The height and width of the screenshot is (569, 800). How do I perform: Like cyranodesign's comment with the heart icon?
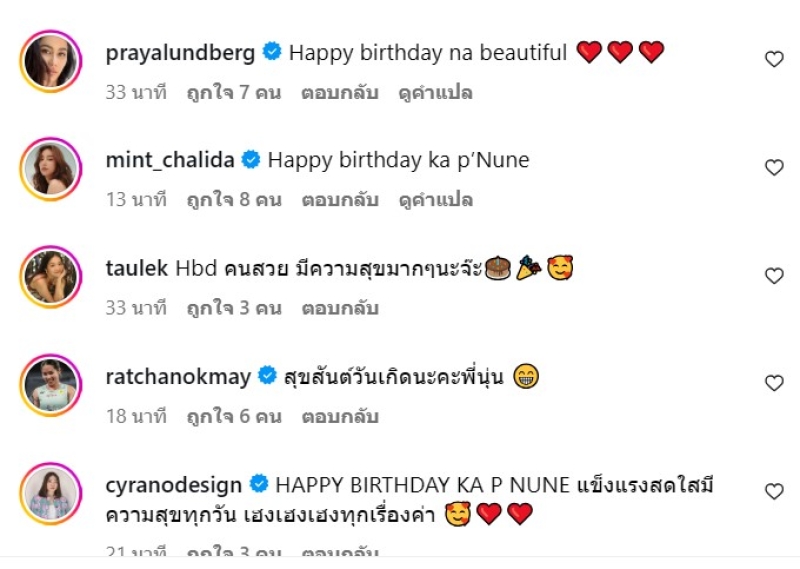click(774, 491)
